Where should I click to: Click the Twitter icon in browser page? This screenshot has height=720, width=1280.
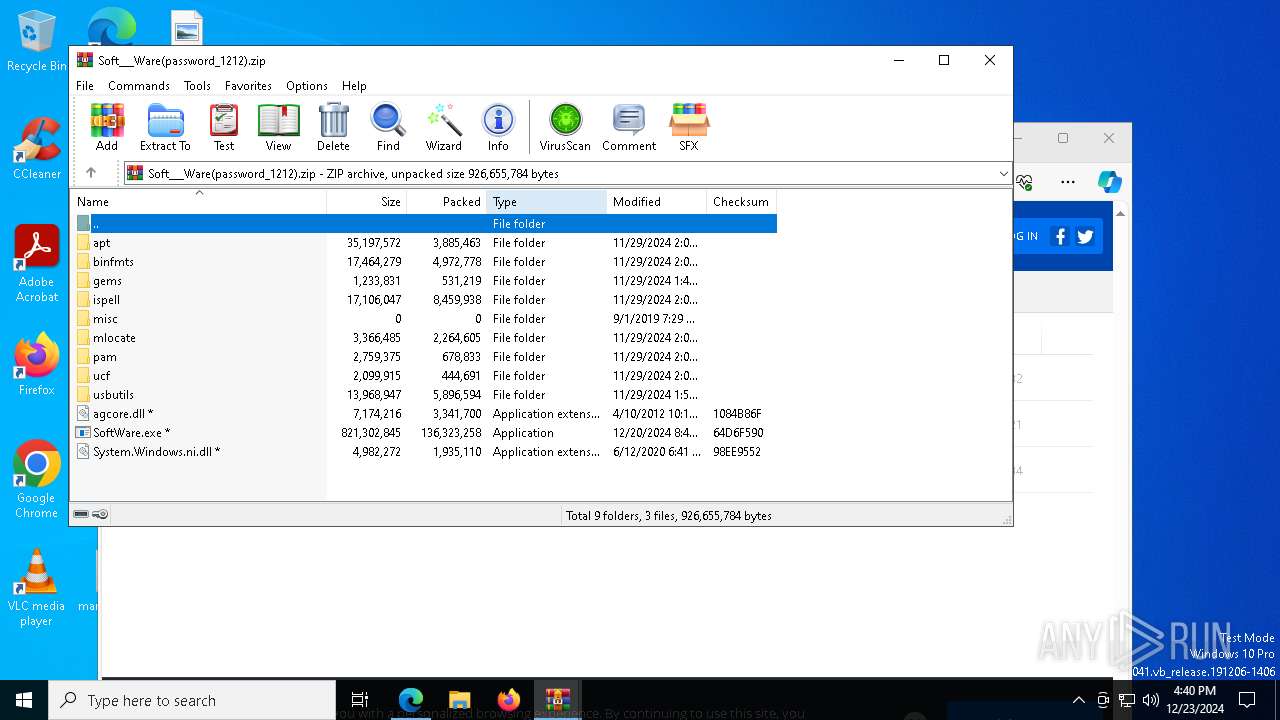point(1085,237)
